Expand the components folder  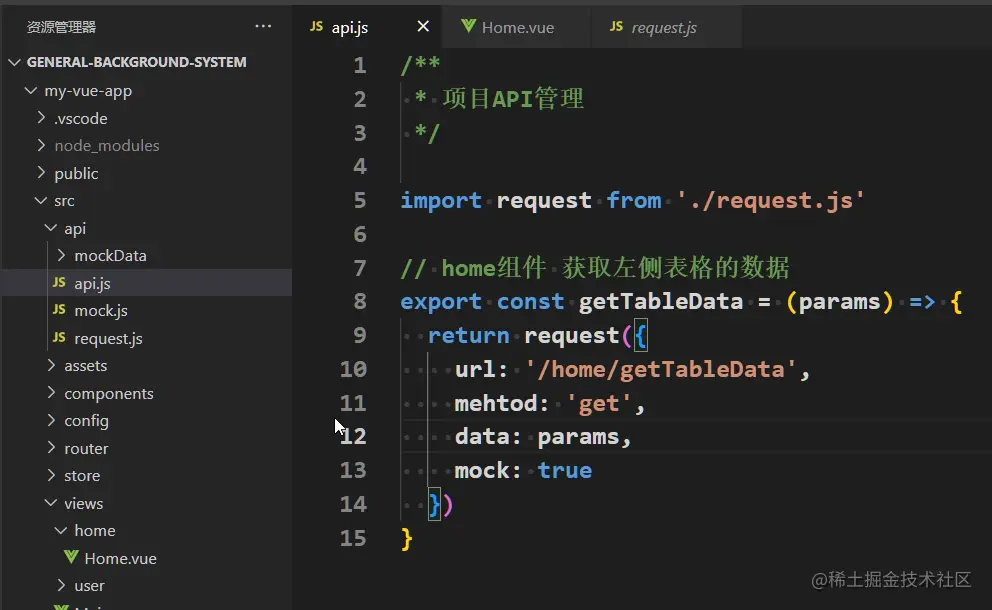(x=108, y=393)
